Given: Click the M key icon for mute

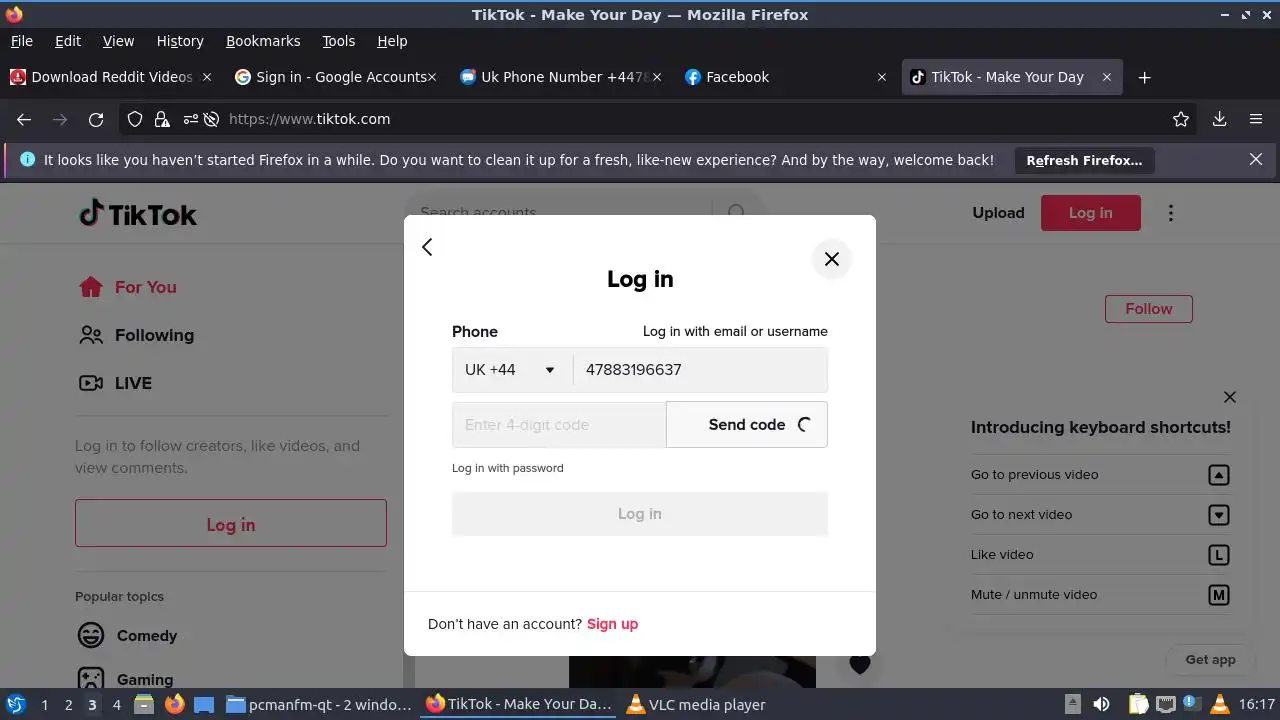Looking at the screenshot, I should [x=1218, y=595].
